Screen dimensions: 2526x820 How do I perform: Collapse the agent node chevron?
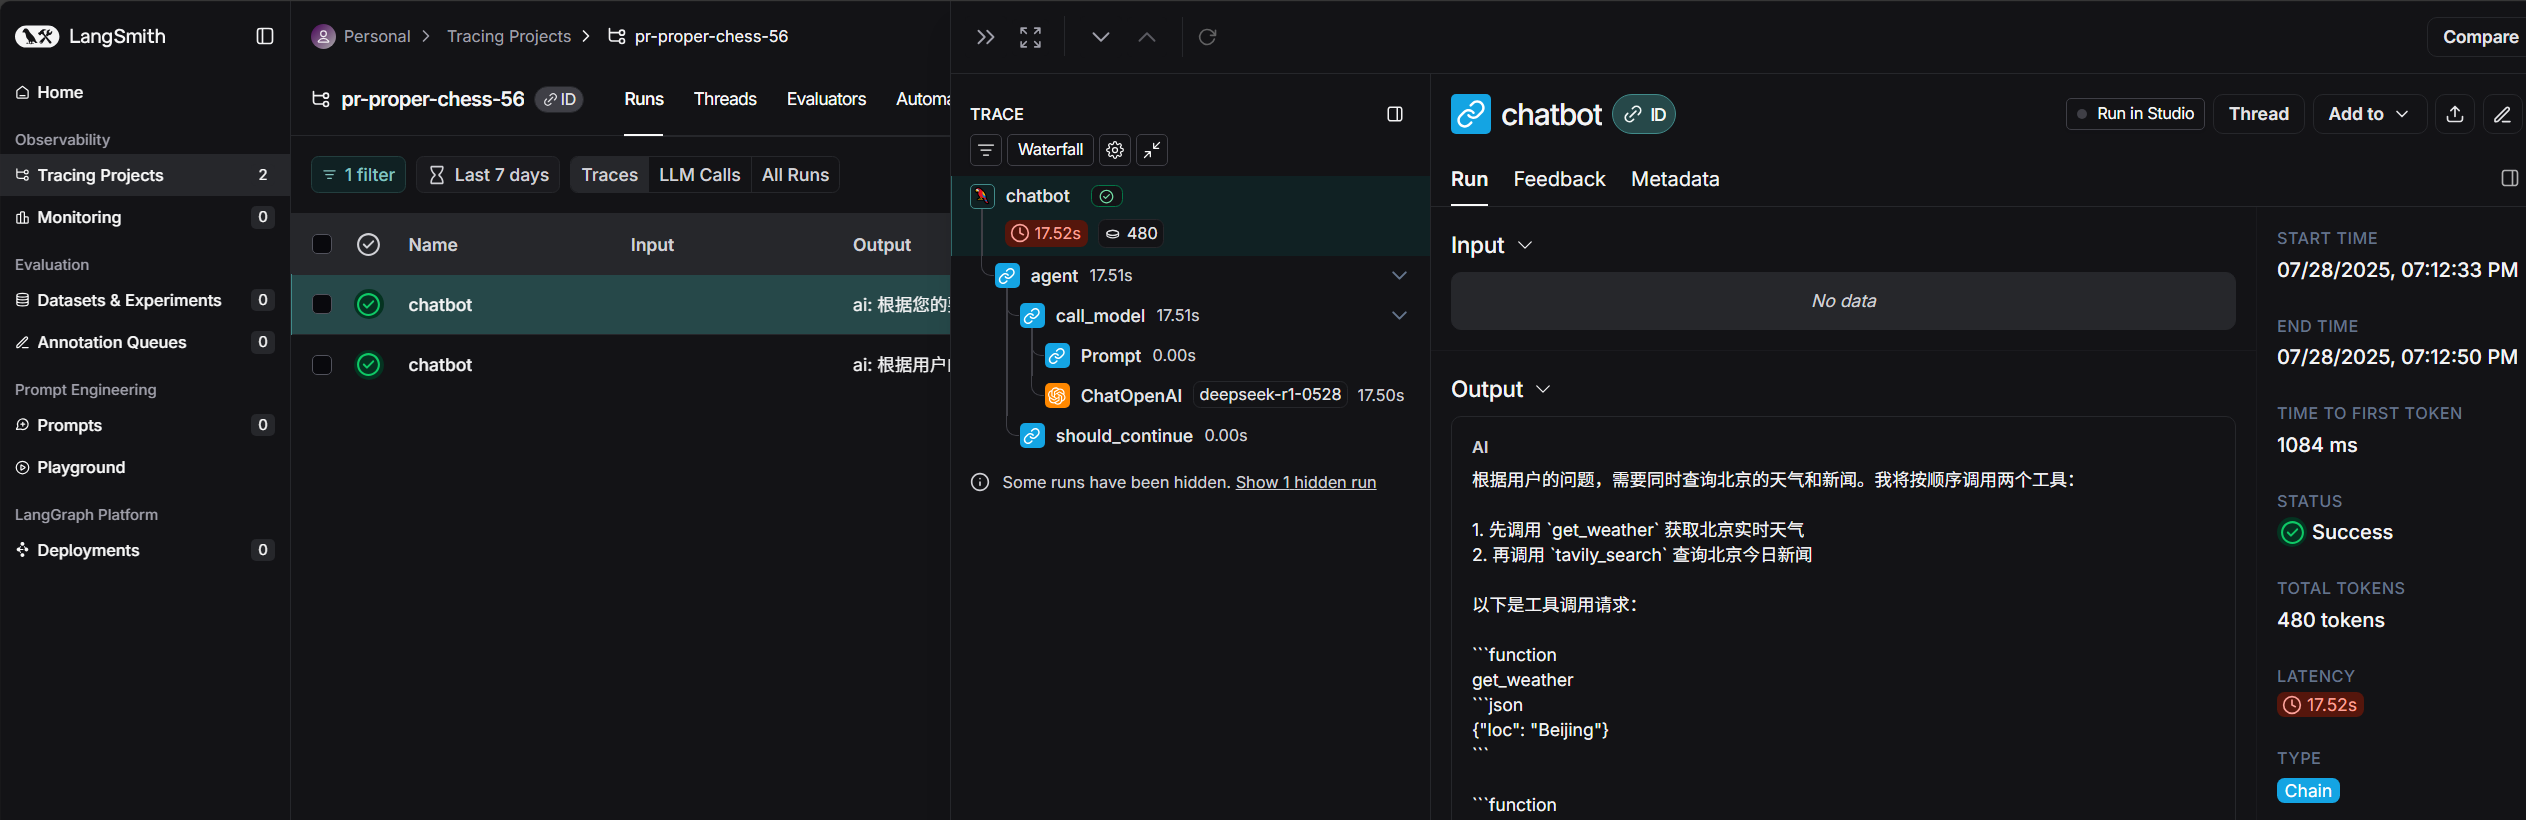point(1399,276)
